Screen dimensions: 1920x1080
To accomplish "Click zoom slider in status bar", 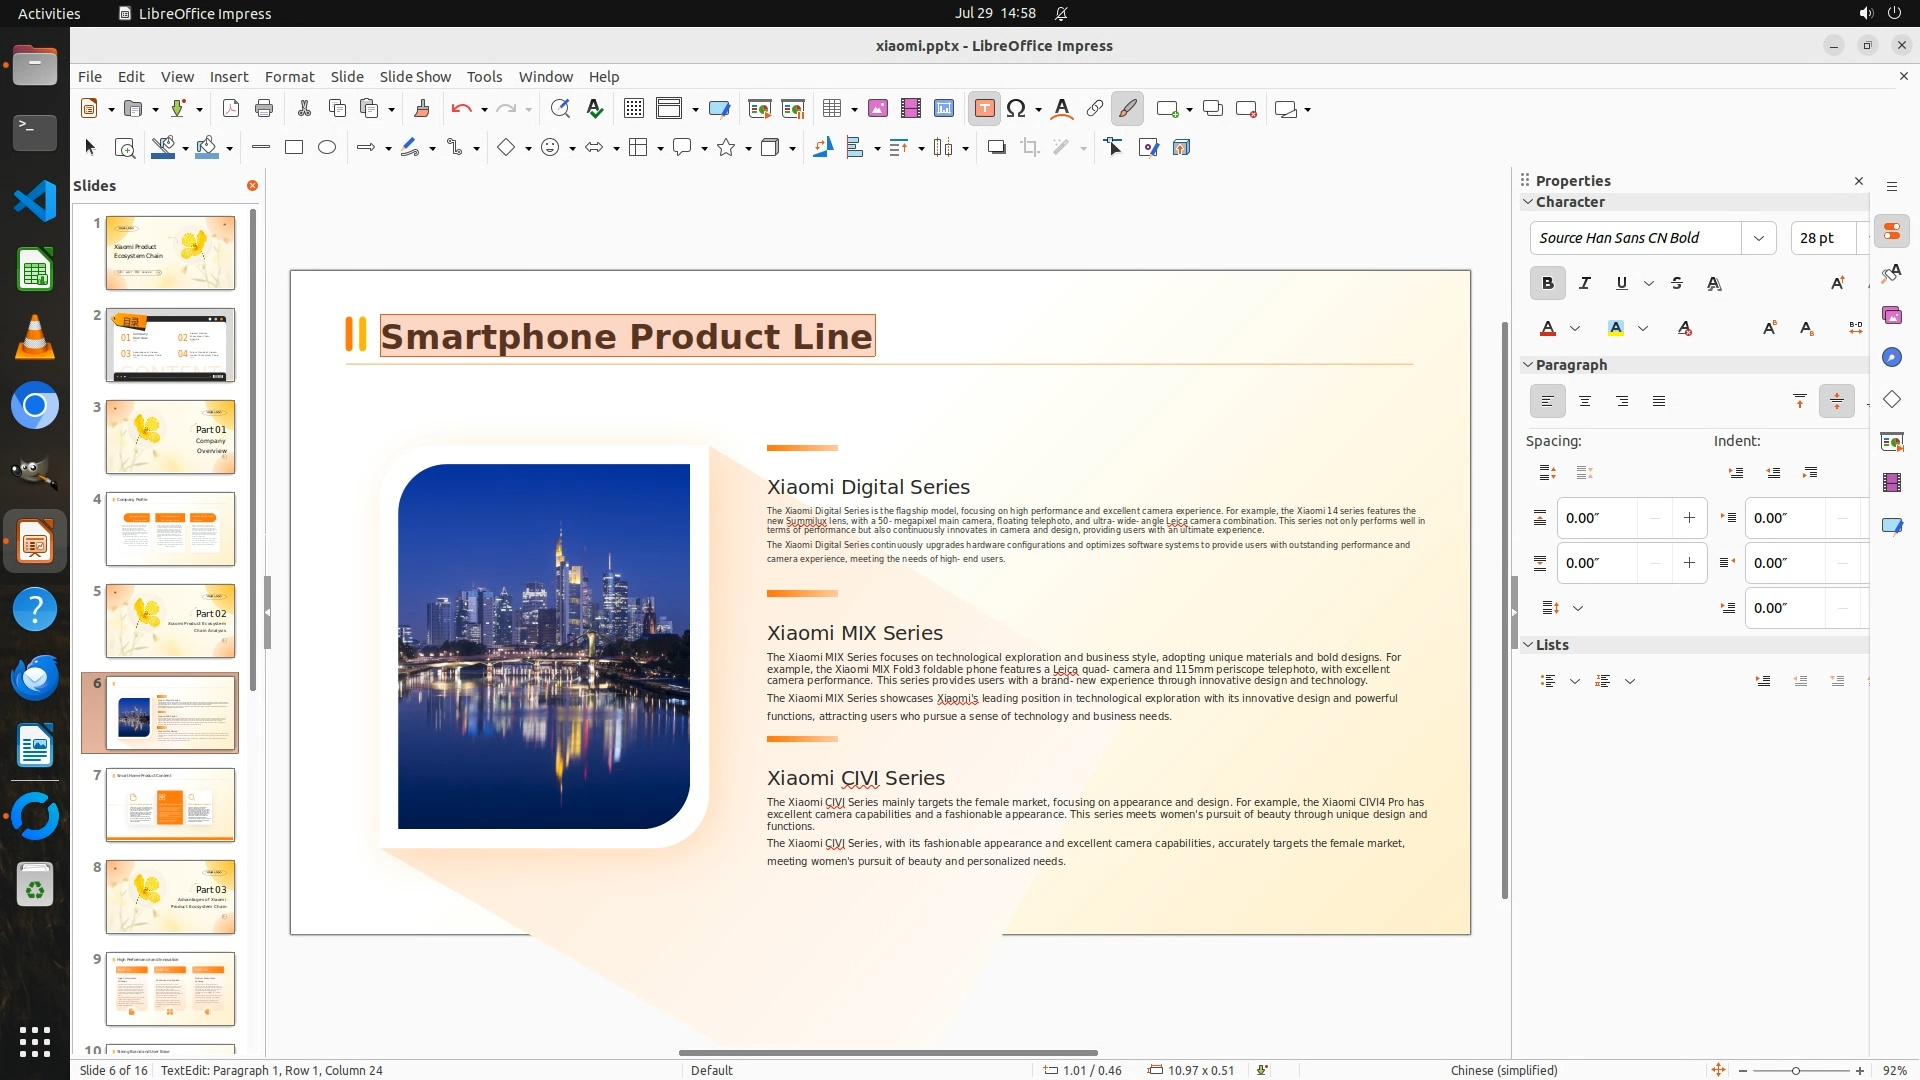I will tap(1796, 1070).
